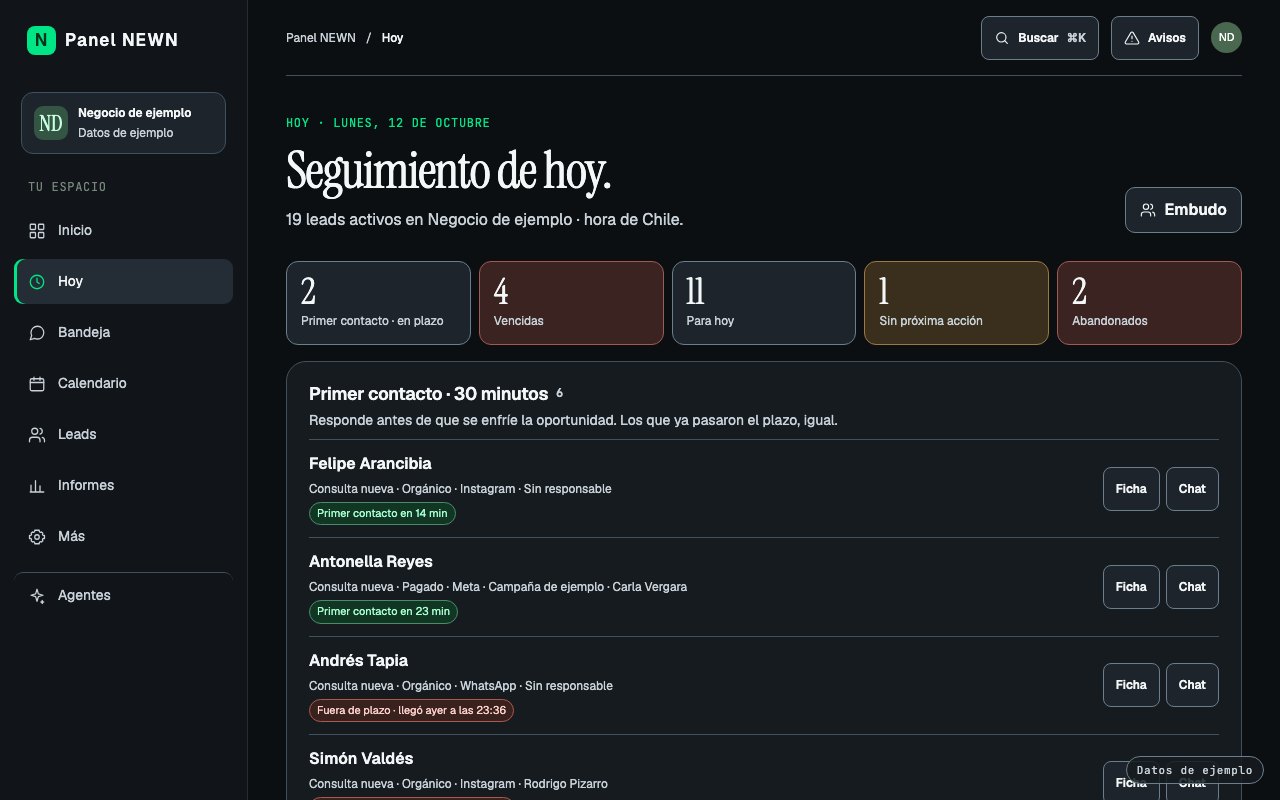Click the Hoy clock icon

pos(37,282)
